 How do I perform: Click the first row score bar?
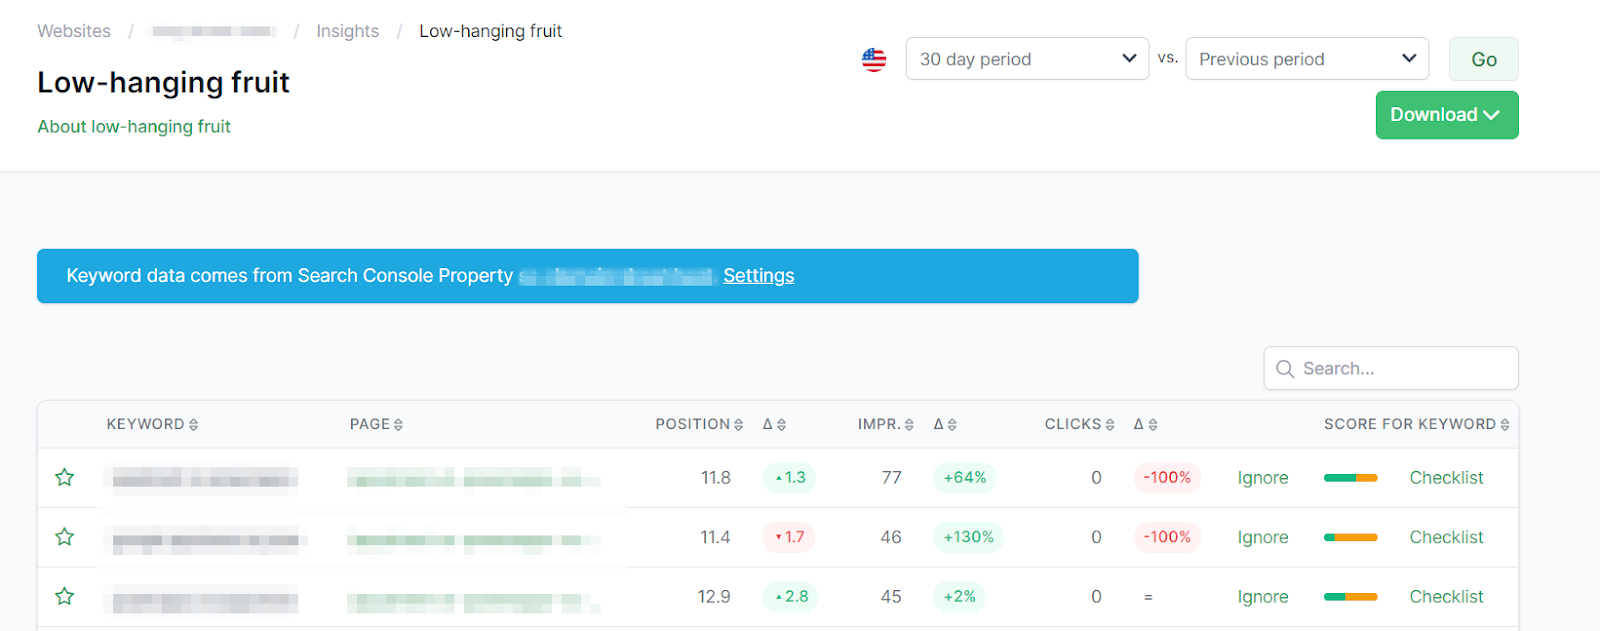[1350, 478]
